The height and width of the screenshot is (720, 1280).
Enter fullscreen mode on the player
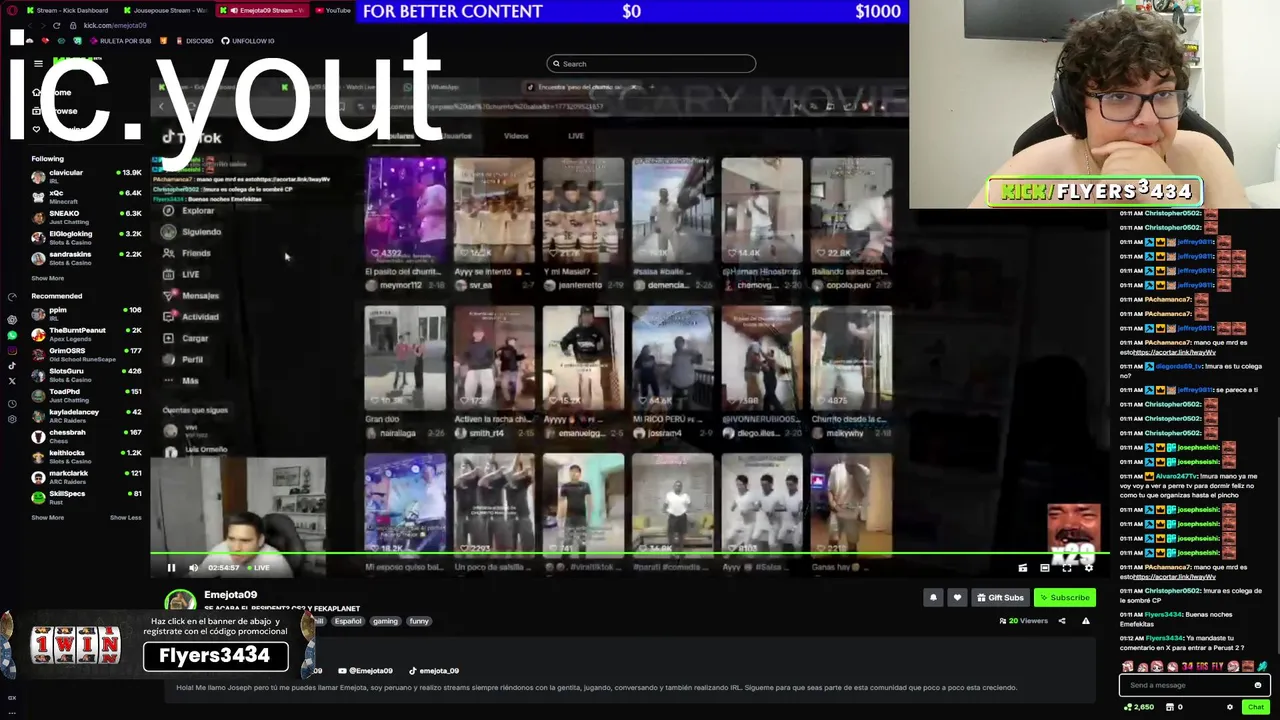point(1067,568)
